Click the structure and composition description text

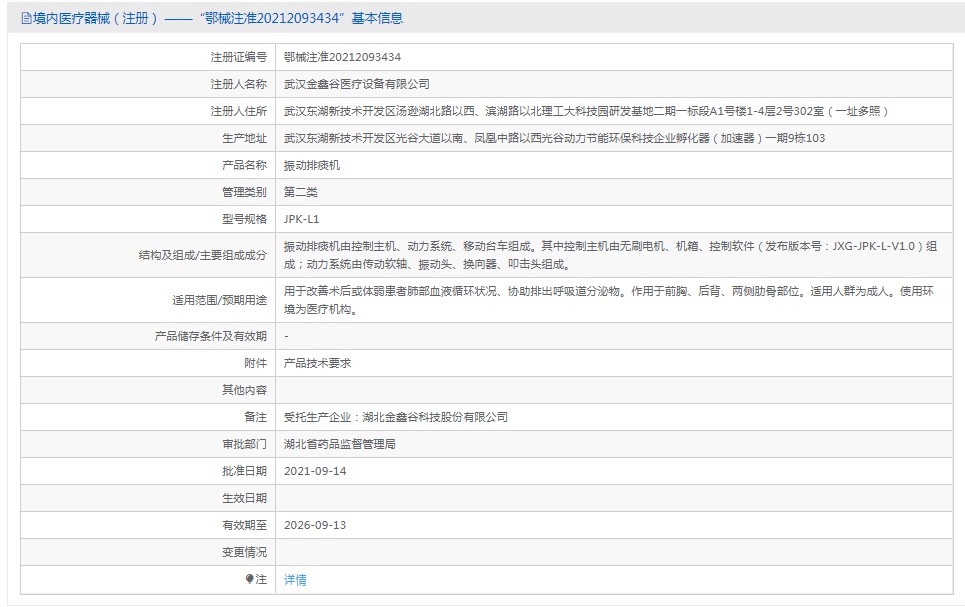[610, 255]
